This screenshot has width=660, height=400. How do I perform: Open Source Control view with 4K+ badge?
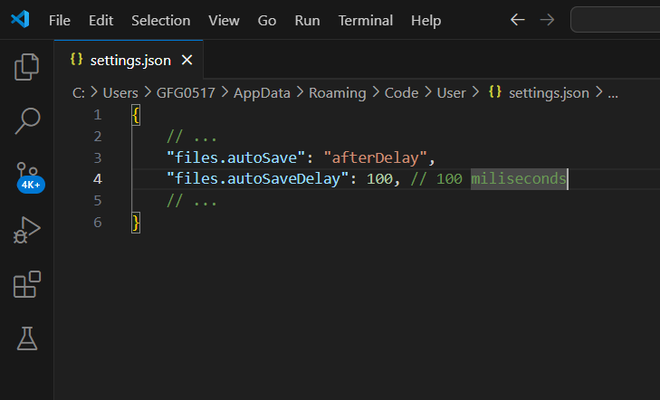point(27,176)
